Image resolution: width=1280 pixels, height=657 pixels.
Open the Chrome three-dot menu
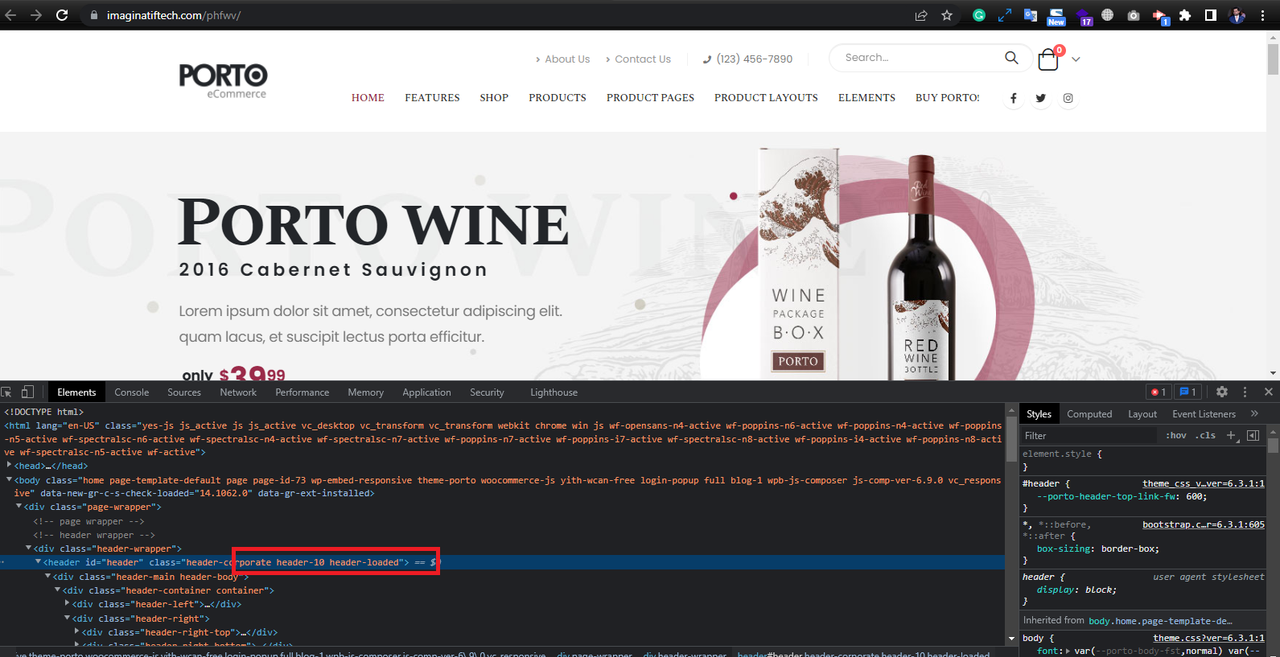pyautogui.click(x=1265, y=16)
